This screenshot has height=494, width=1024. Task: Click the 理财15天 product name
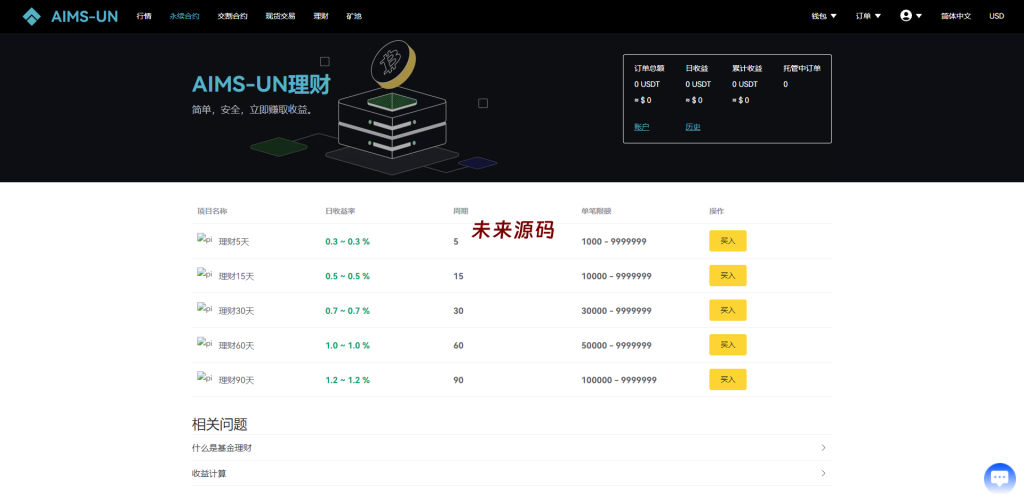(x=236, y=276)
